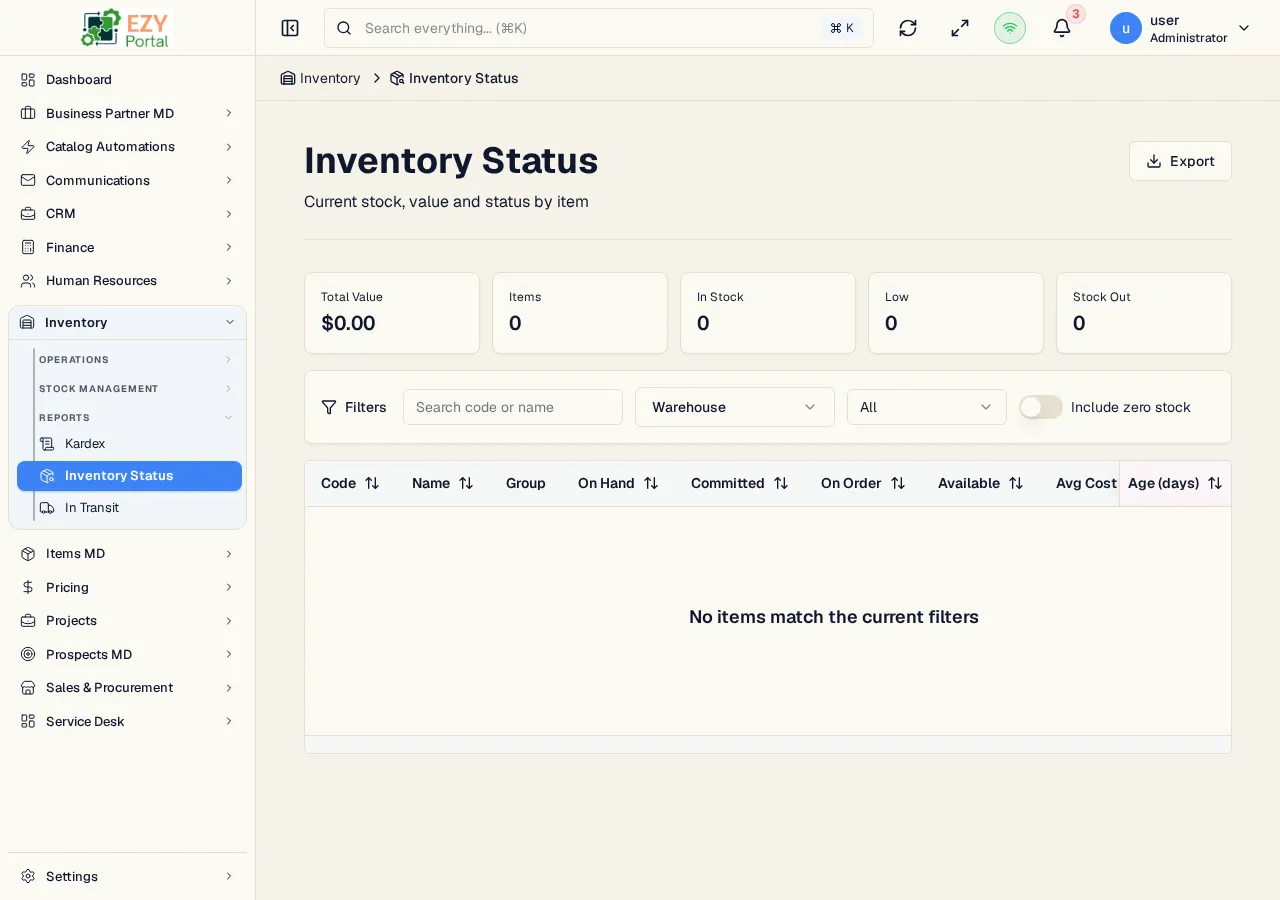
Task: Click the Settings gear icon
Action: click(x=28, y=876)
